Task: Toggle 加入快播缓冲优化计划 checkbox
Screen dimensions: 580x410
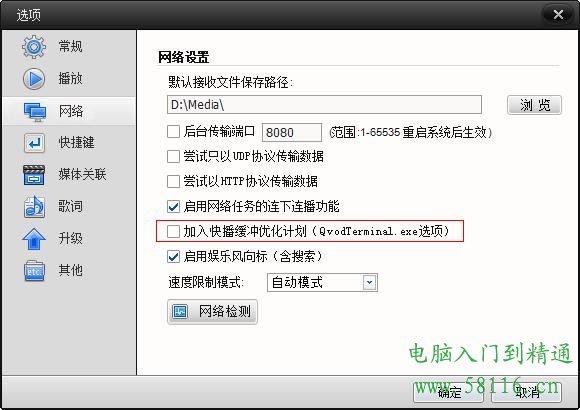Action: [x=173, y=231]
